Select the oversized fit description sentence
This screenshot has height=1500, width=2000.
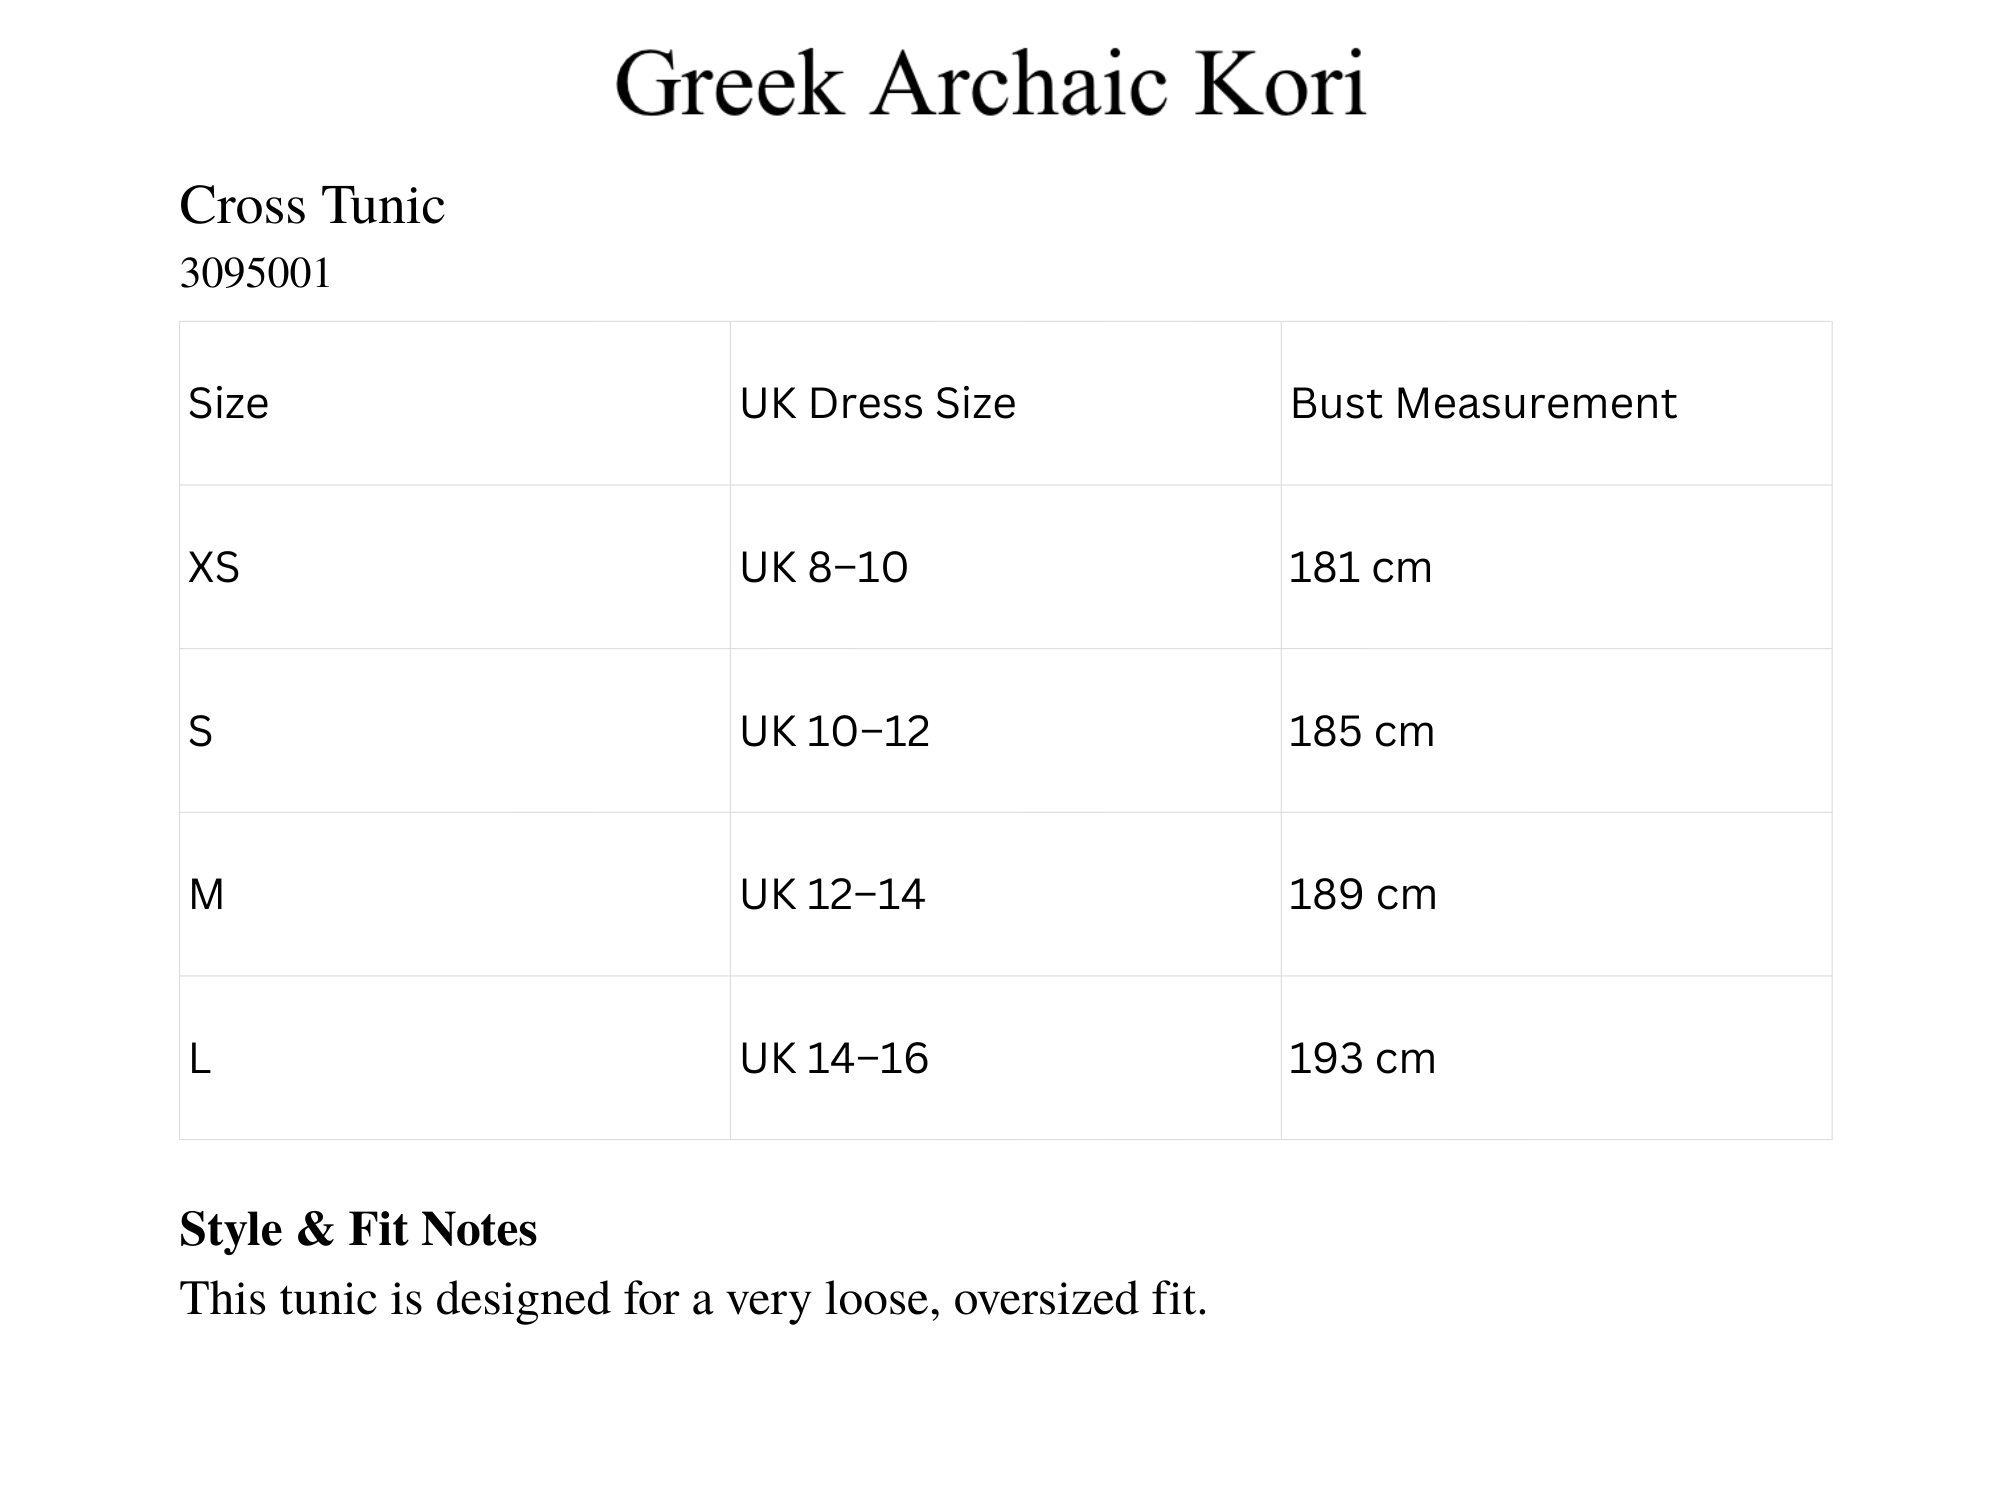(693, 1299)
